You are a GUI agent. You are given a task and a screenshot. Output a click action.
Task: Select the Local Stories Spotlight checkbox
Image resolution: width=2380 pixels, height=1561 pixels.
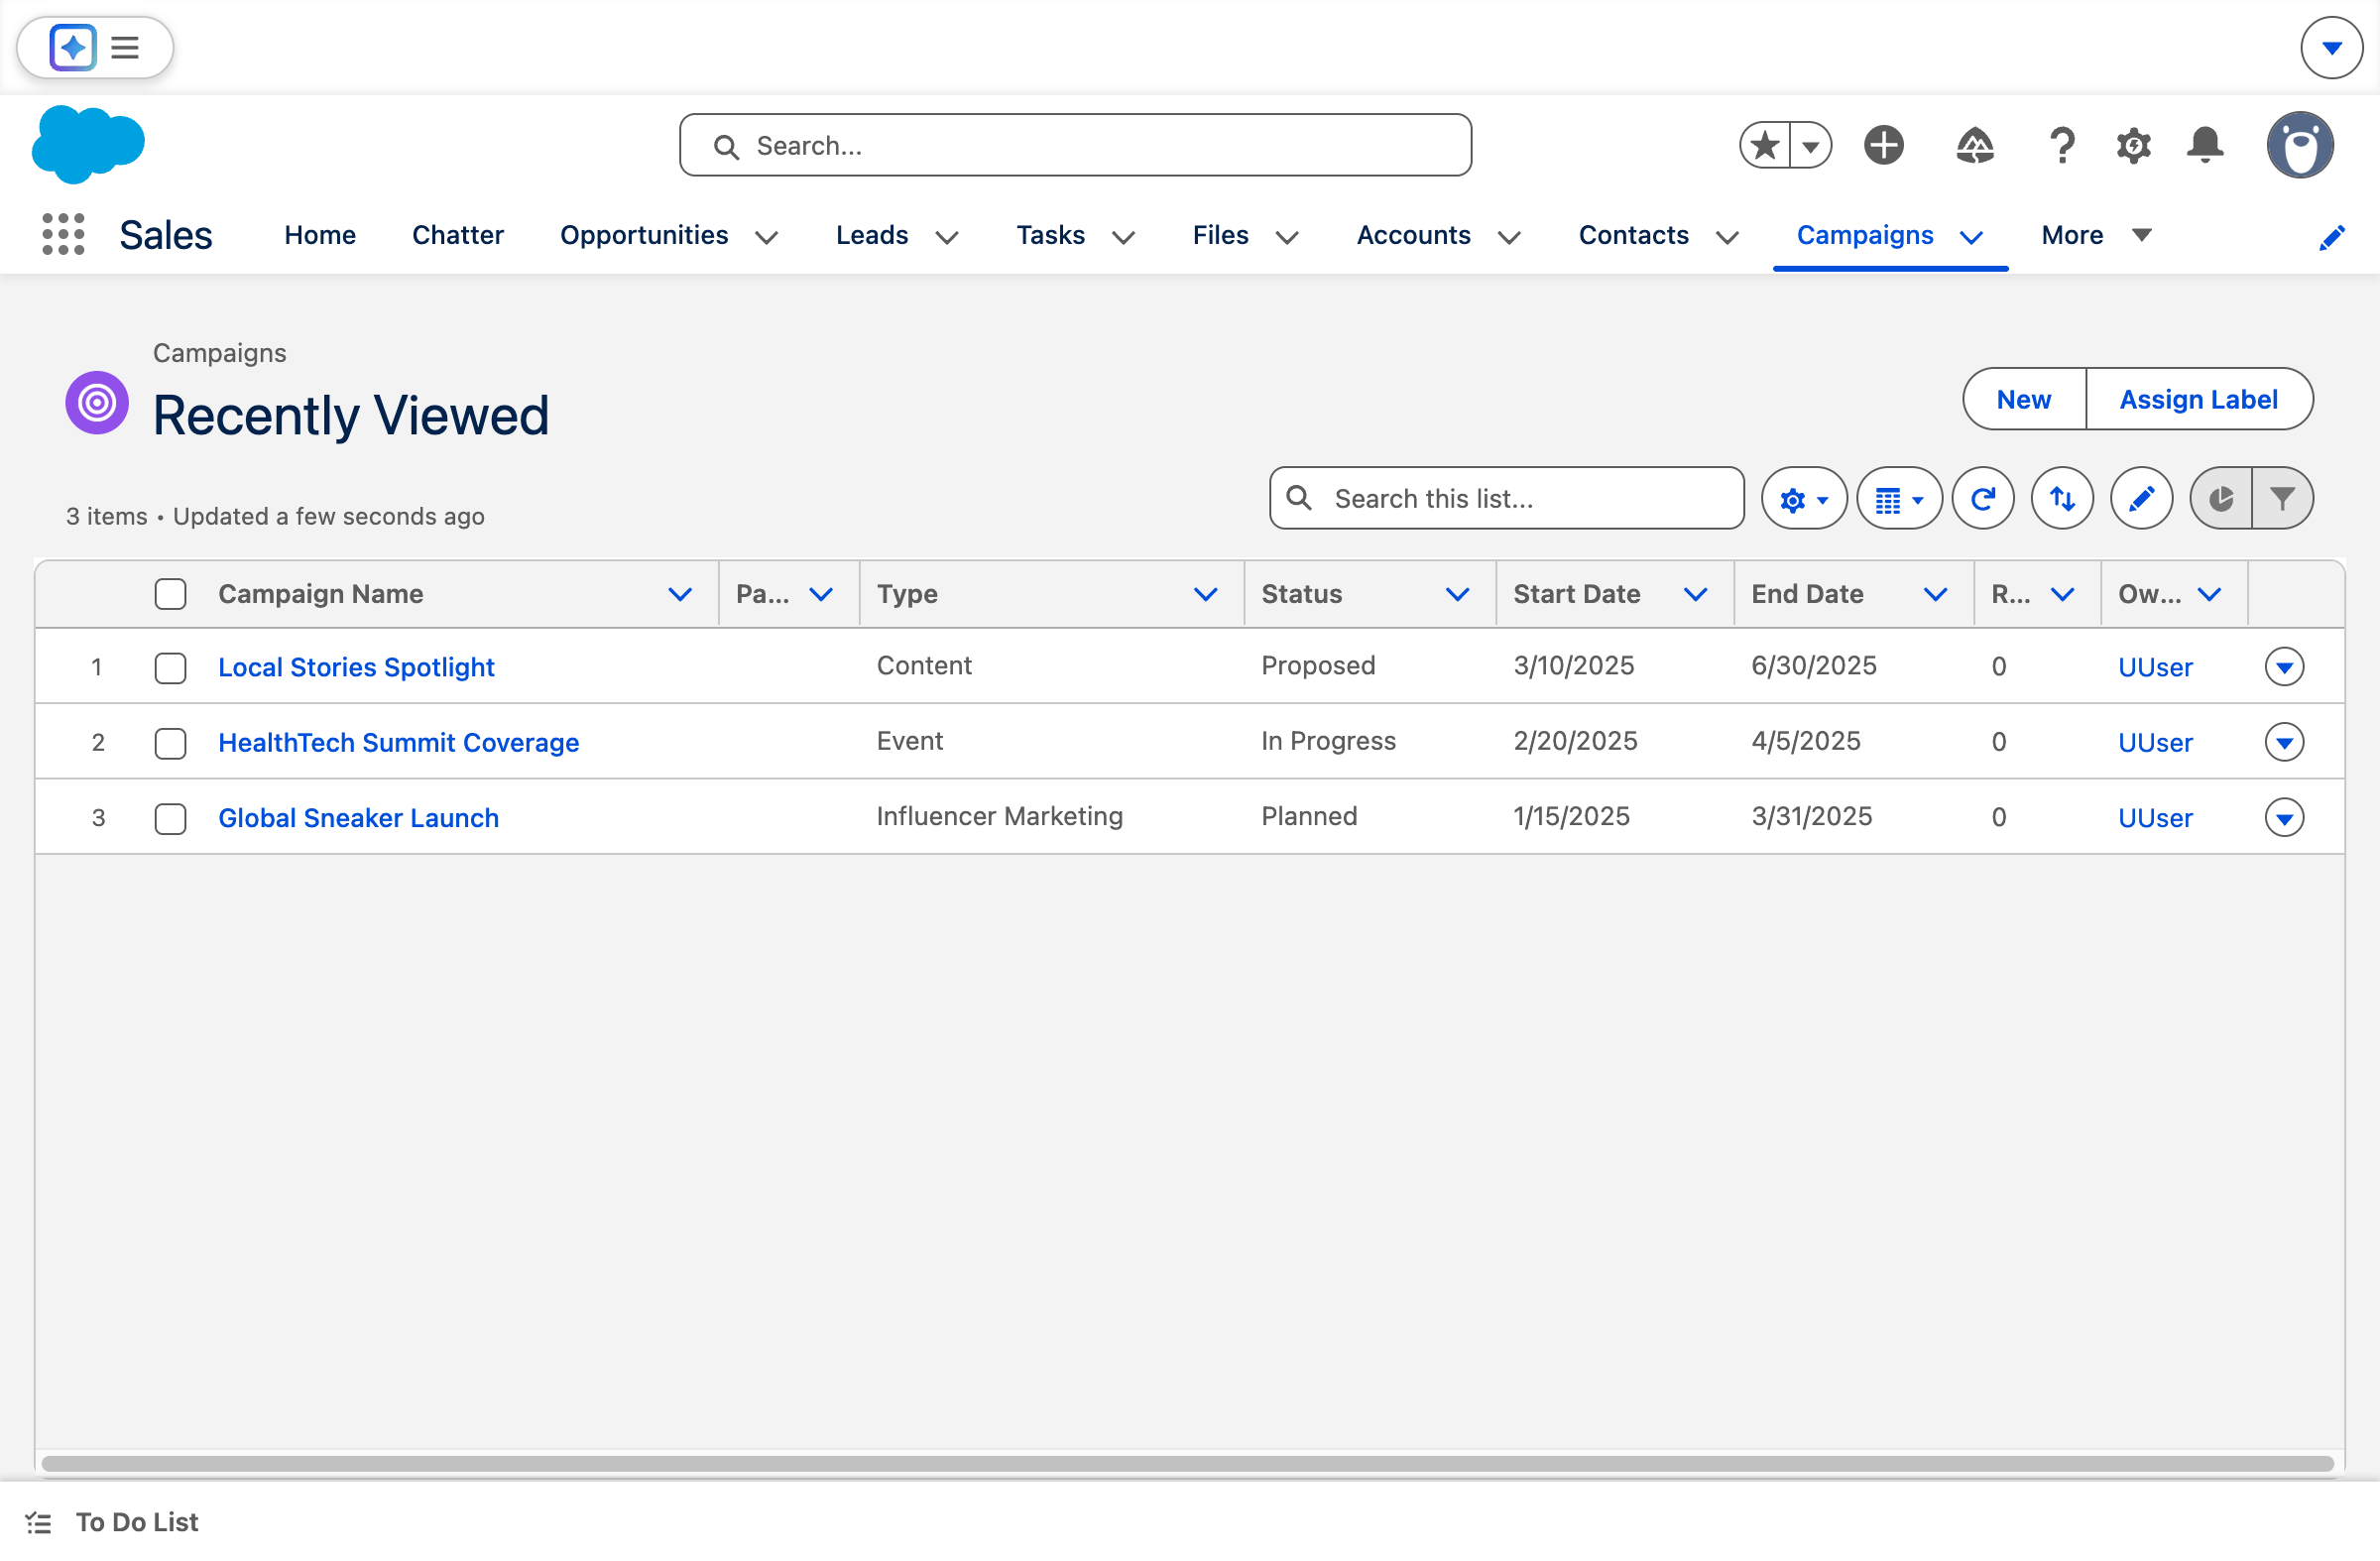(171, 667)
